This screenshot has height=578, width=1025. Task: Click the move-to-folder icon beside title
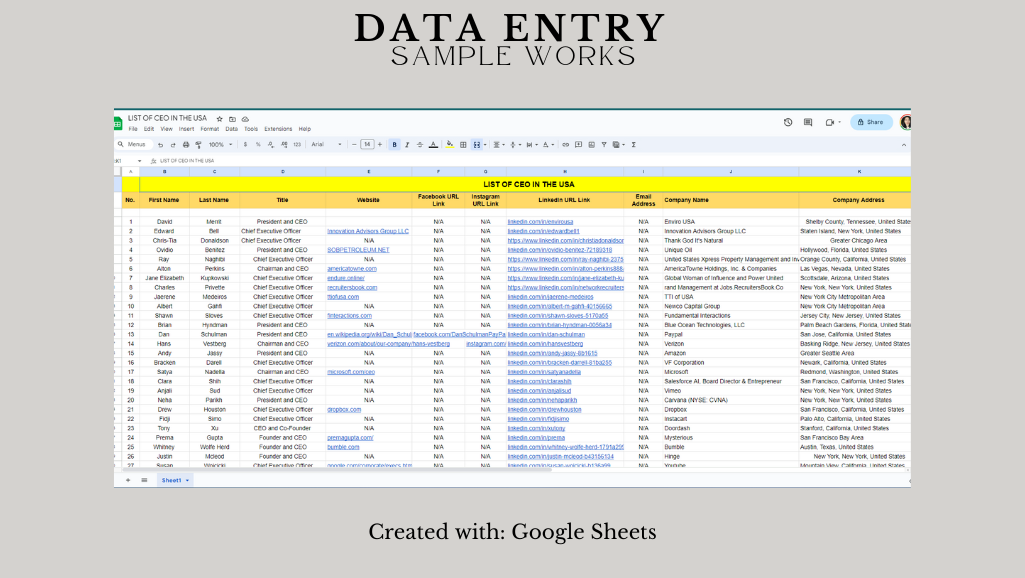point(232,119)
